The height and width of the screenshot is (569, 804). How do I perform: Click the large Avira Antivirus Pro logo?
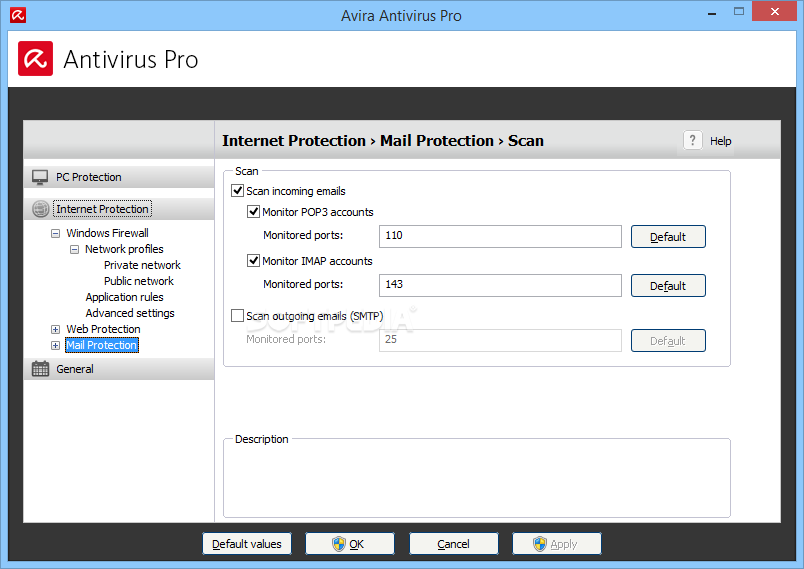coord(35,58)
